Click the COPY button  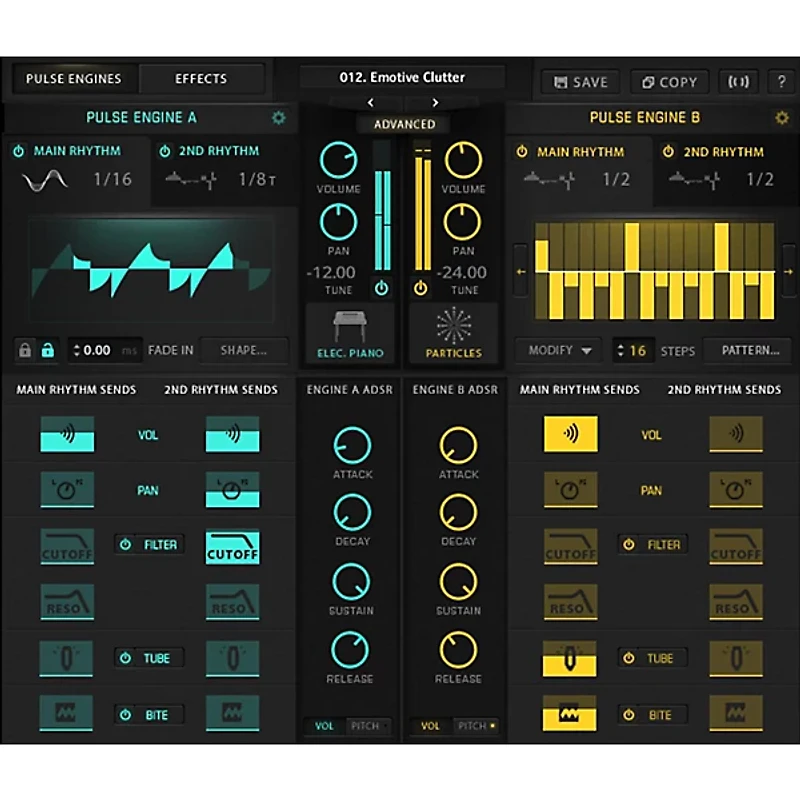[x=668, y=82]
